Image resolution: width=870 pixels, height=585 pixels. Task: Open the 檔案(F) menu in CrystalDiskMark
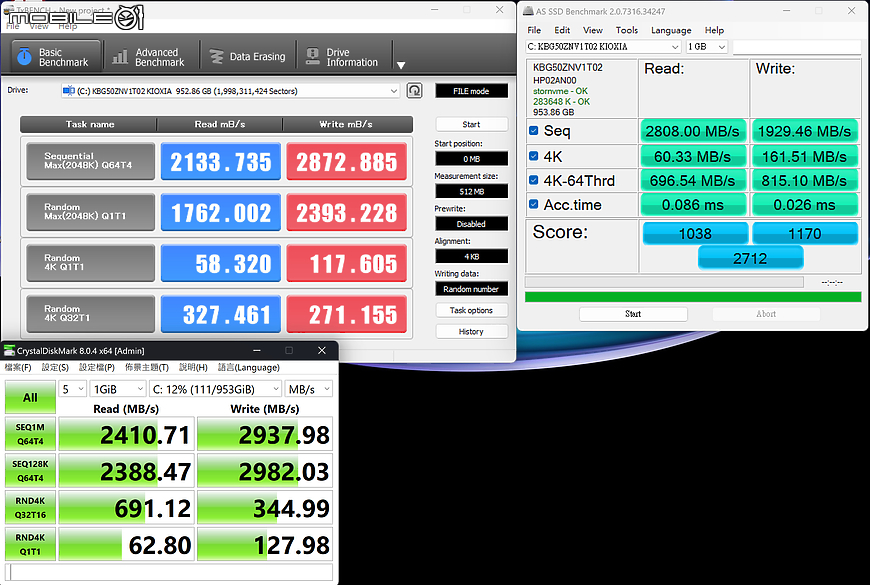18,367
